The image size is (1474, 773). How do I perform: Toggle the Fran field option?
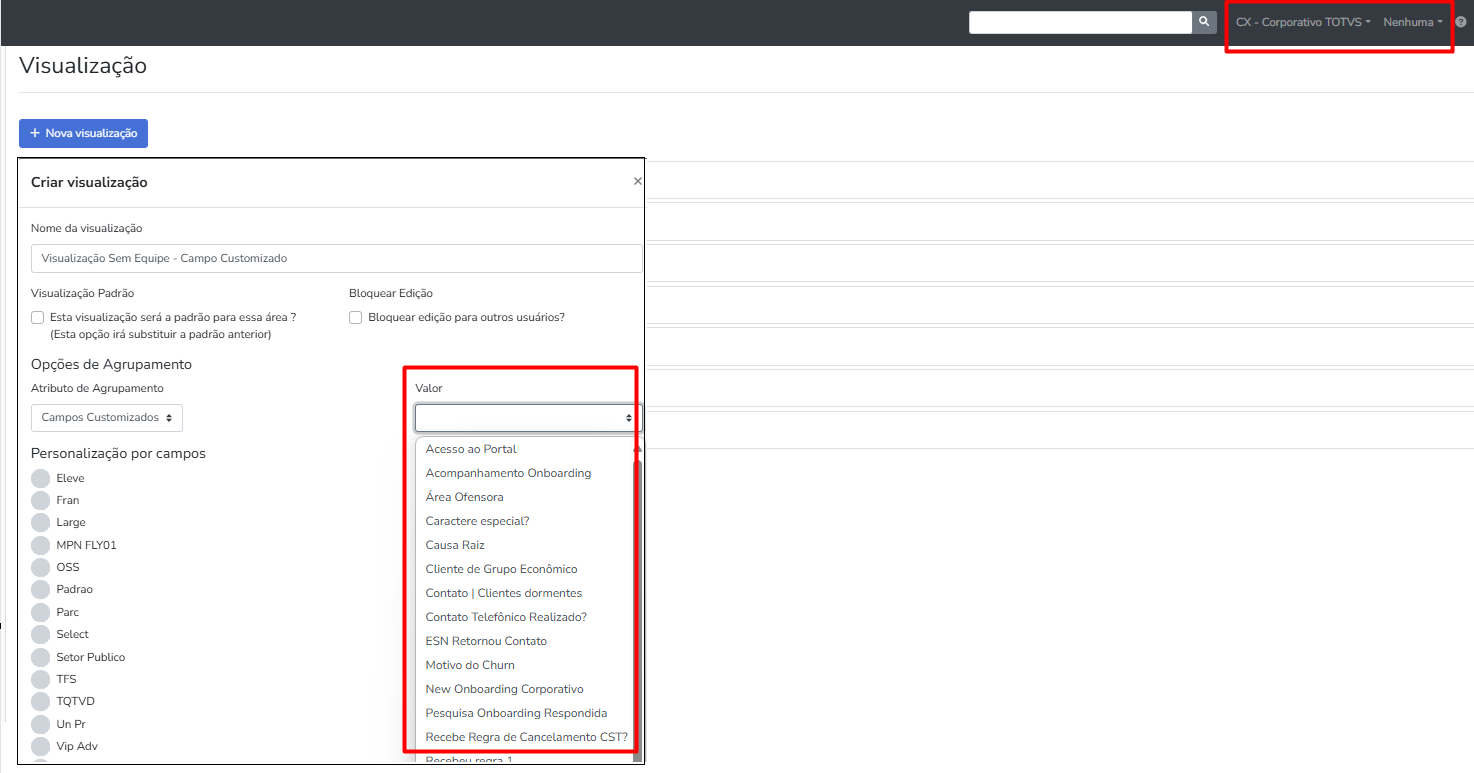pos(40,500)
